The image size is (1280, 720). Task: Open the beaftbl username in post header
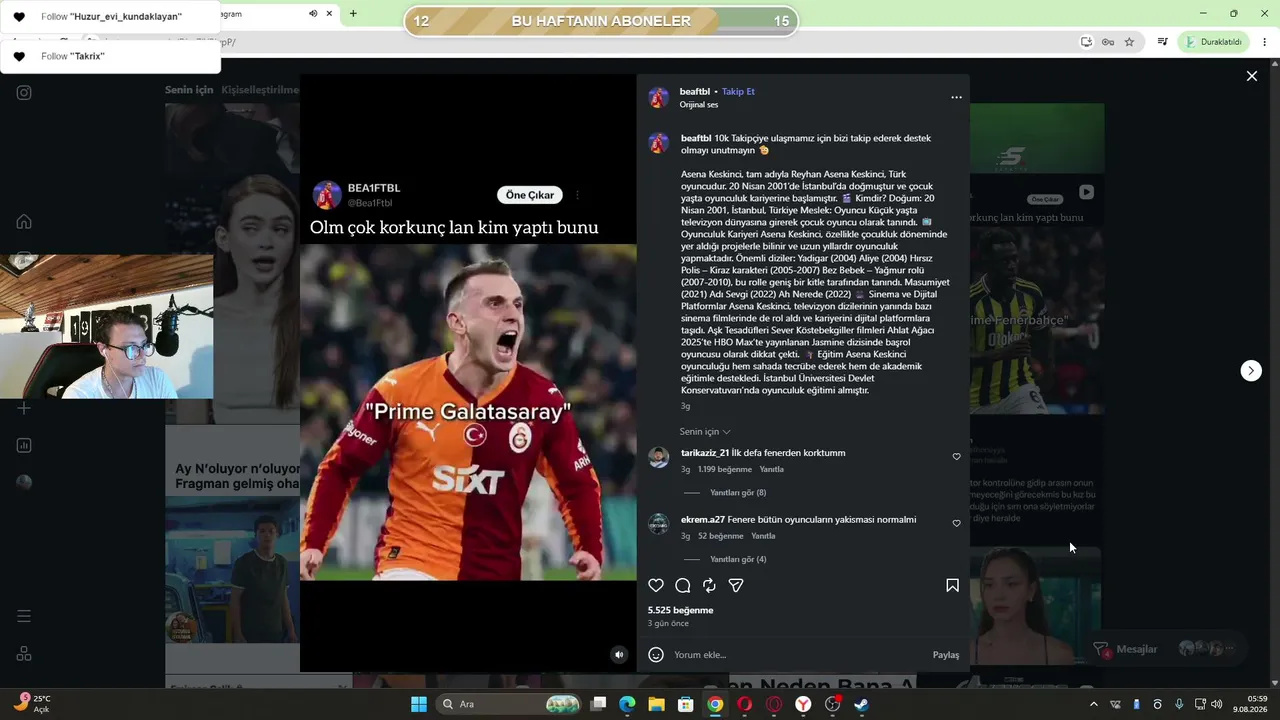(695, 92)
